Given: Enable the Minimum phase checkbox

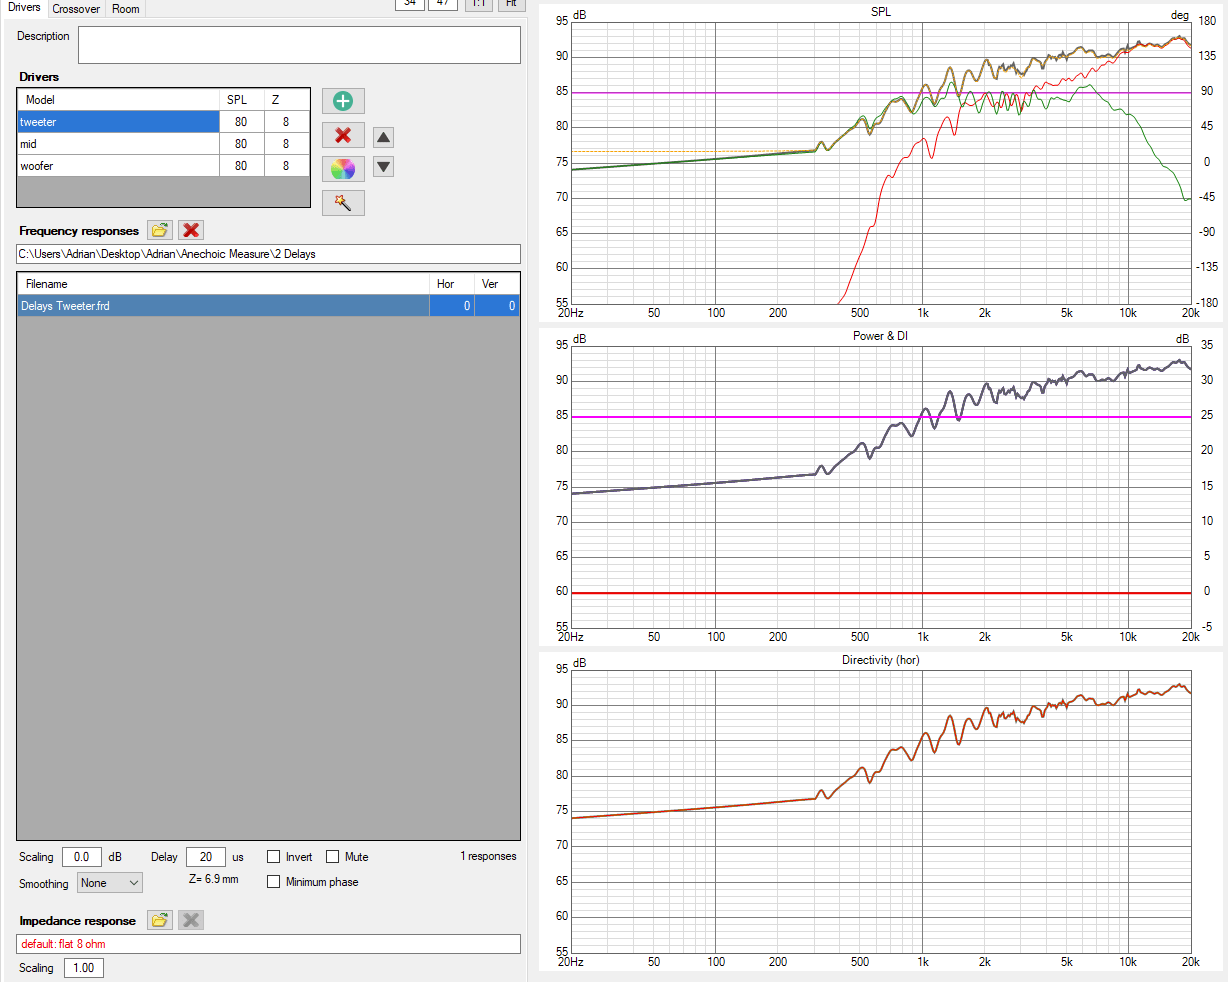Looking at the screenshot, I should [x=273, y=882].
